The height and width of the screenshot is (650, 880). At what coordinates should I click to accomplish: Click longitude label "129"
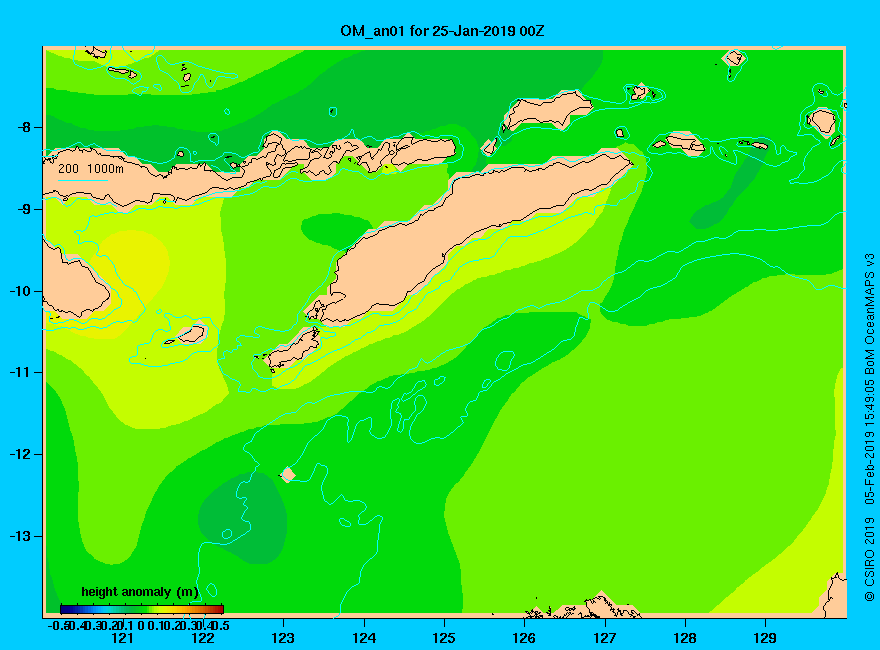click(765, 638)
